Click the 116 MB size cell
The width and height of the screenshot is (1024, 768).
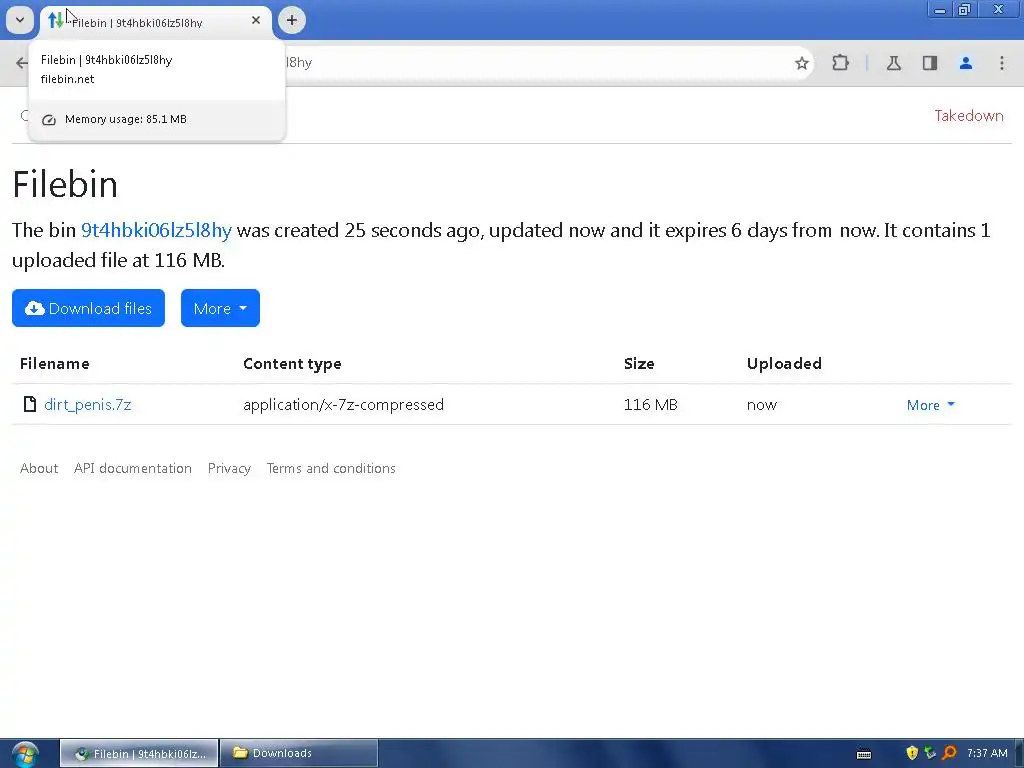650,404
